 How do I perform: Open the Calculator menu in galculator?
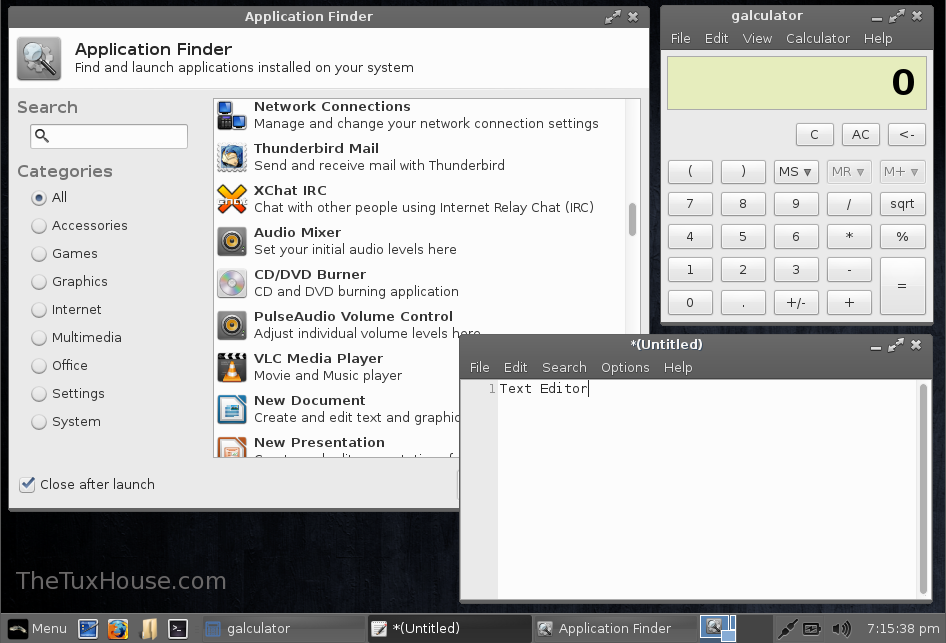click(817, 38)
